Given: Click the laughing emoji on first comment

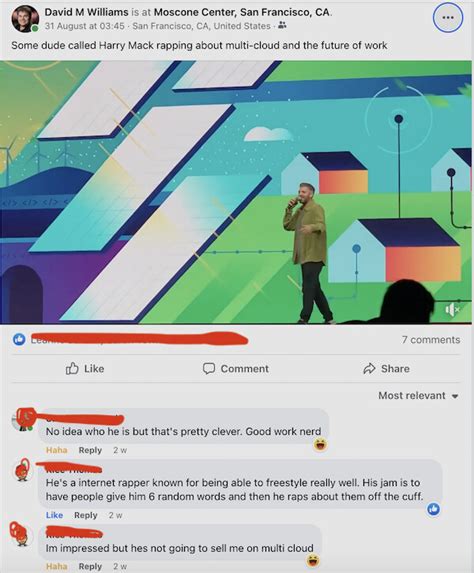Looking at the screenshot, I should click(321, 444).
